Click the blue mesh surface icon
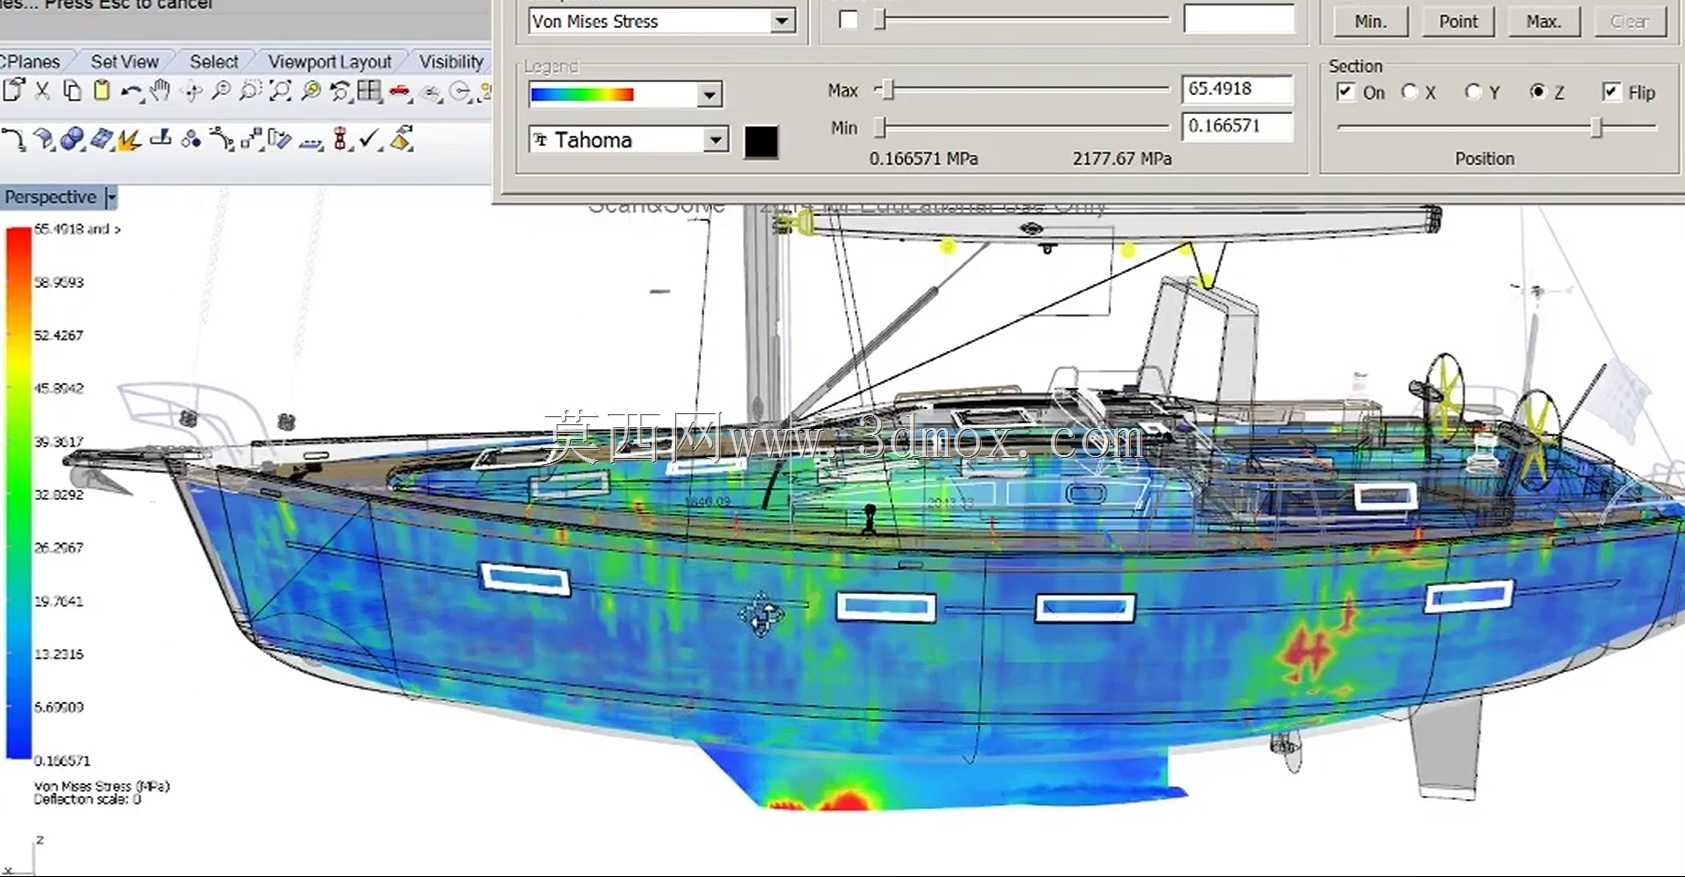This screenshot has height=877, width=1685. 101,140
